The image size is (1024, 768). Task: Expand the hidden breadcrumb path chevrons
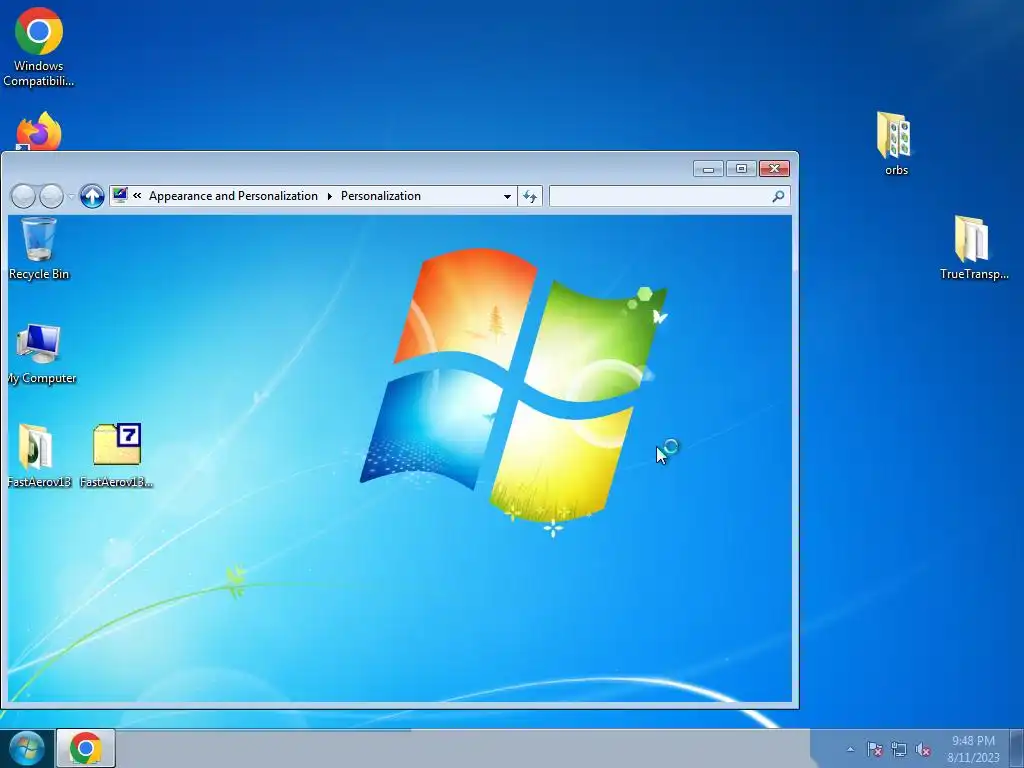click(137, 195)
